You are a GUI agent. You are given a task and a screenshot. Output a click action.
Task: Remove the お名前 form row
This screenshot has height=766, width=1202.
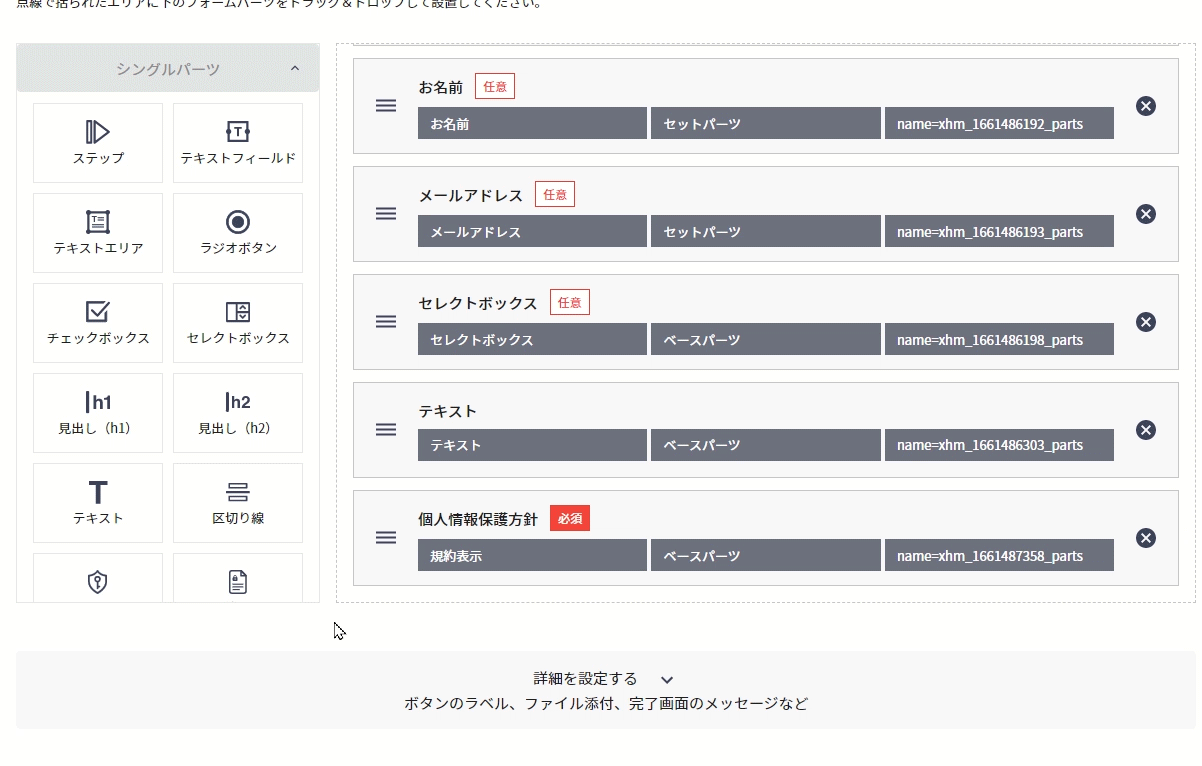click(1146, 106)
